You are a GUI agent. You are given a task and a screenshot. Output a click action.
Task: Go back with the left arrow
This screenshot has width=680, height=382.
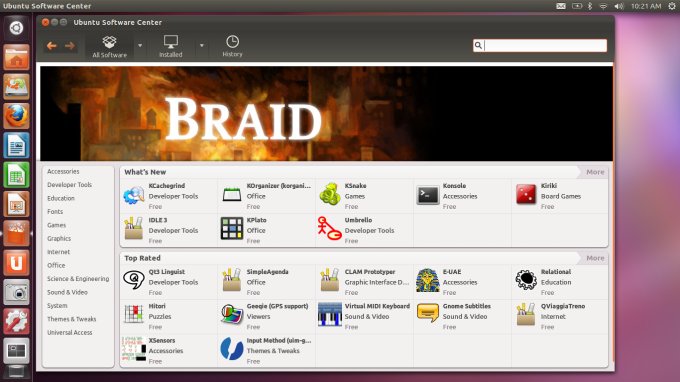coord(52,46)
